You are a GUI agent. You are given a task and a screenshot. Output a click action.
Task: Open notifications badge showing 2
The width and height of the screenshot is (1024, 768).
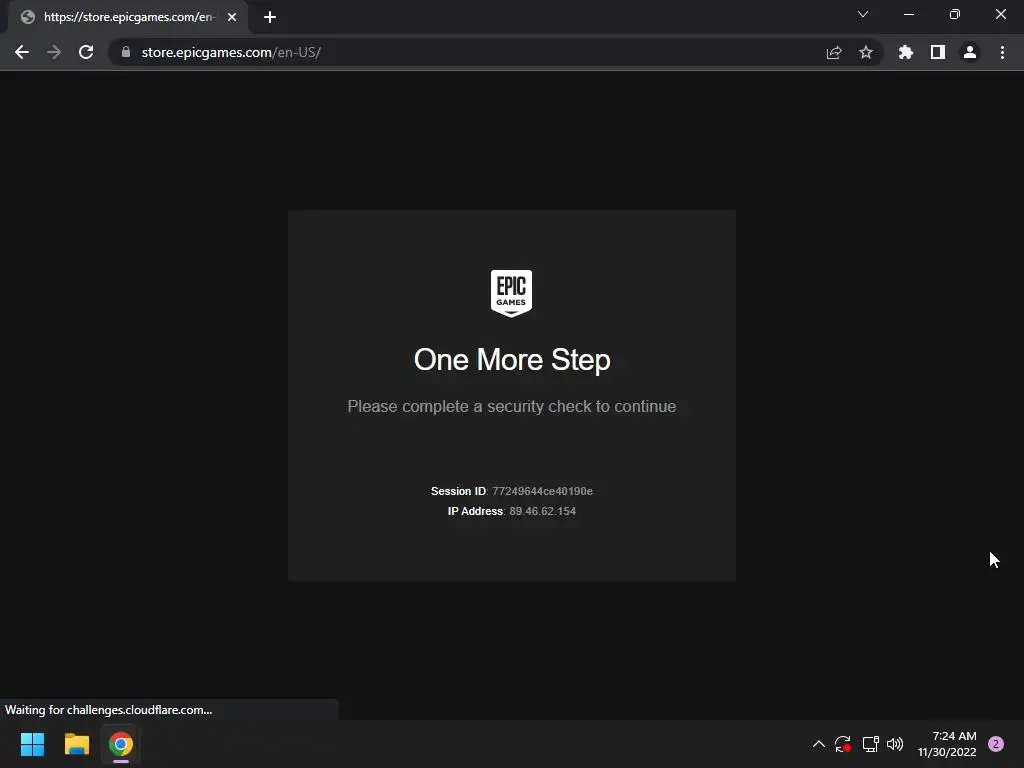point(996,744)
